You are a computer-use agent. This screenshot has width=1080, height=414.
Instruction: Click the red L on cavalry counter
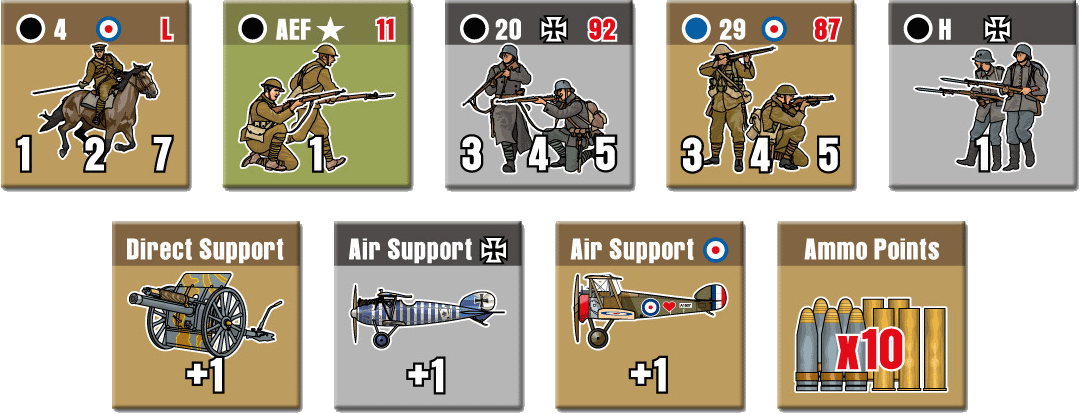click(166, 30)
